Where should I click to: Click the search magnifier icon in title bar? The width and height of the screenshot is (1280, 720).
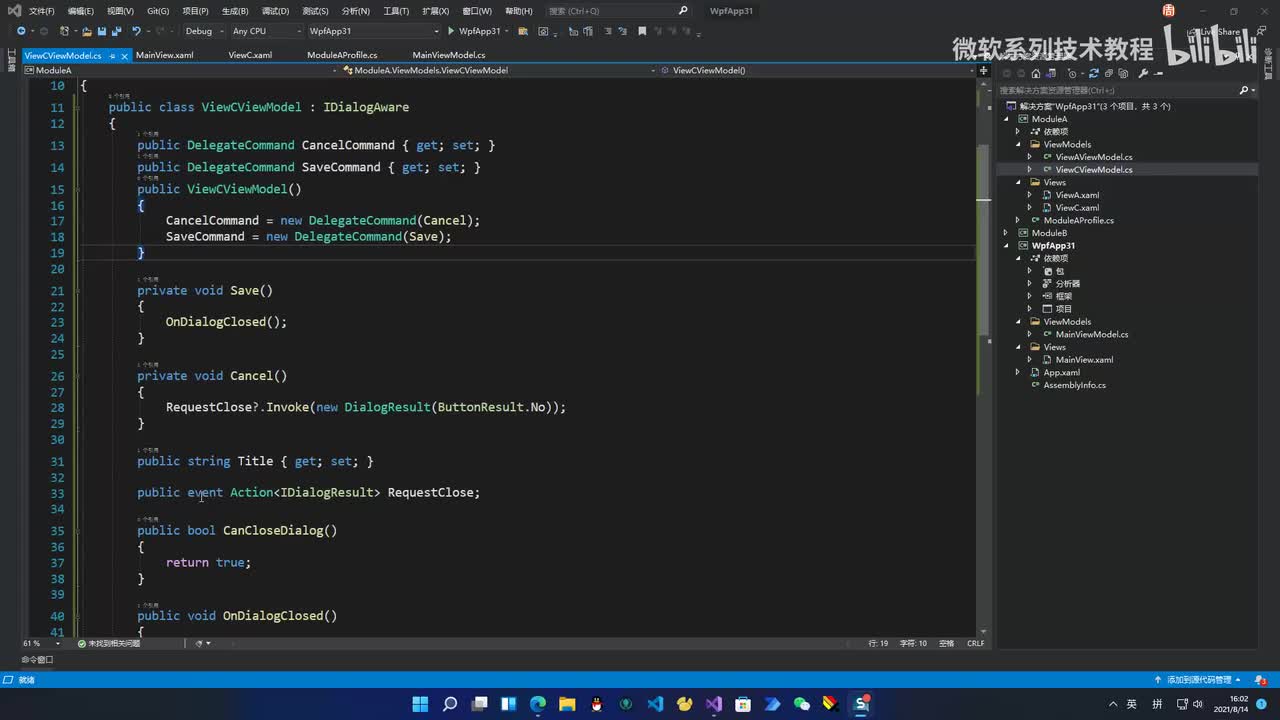[683, 11]
